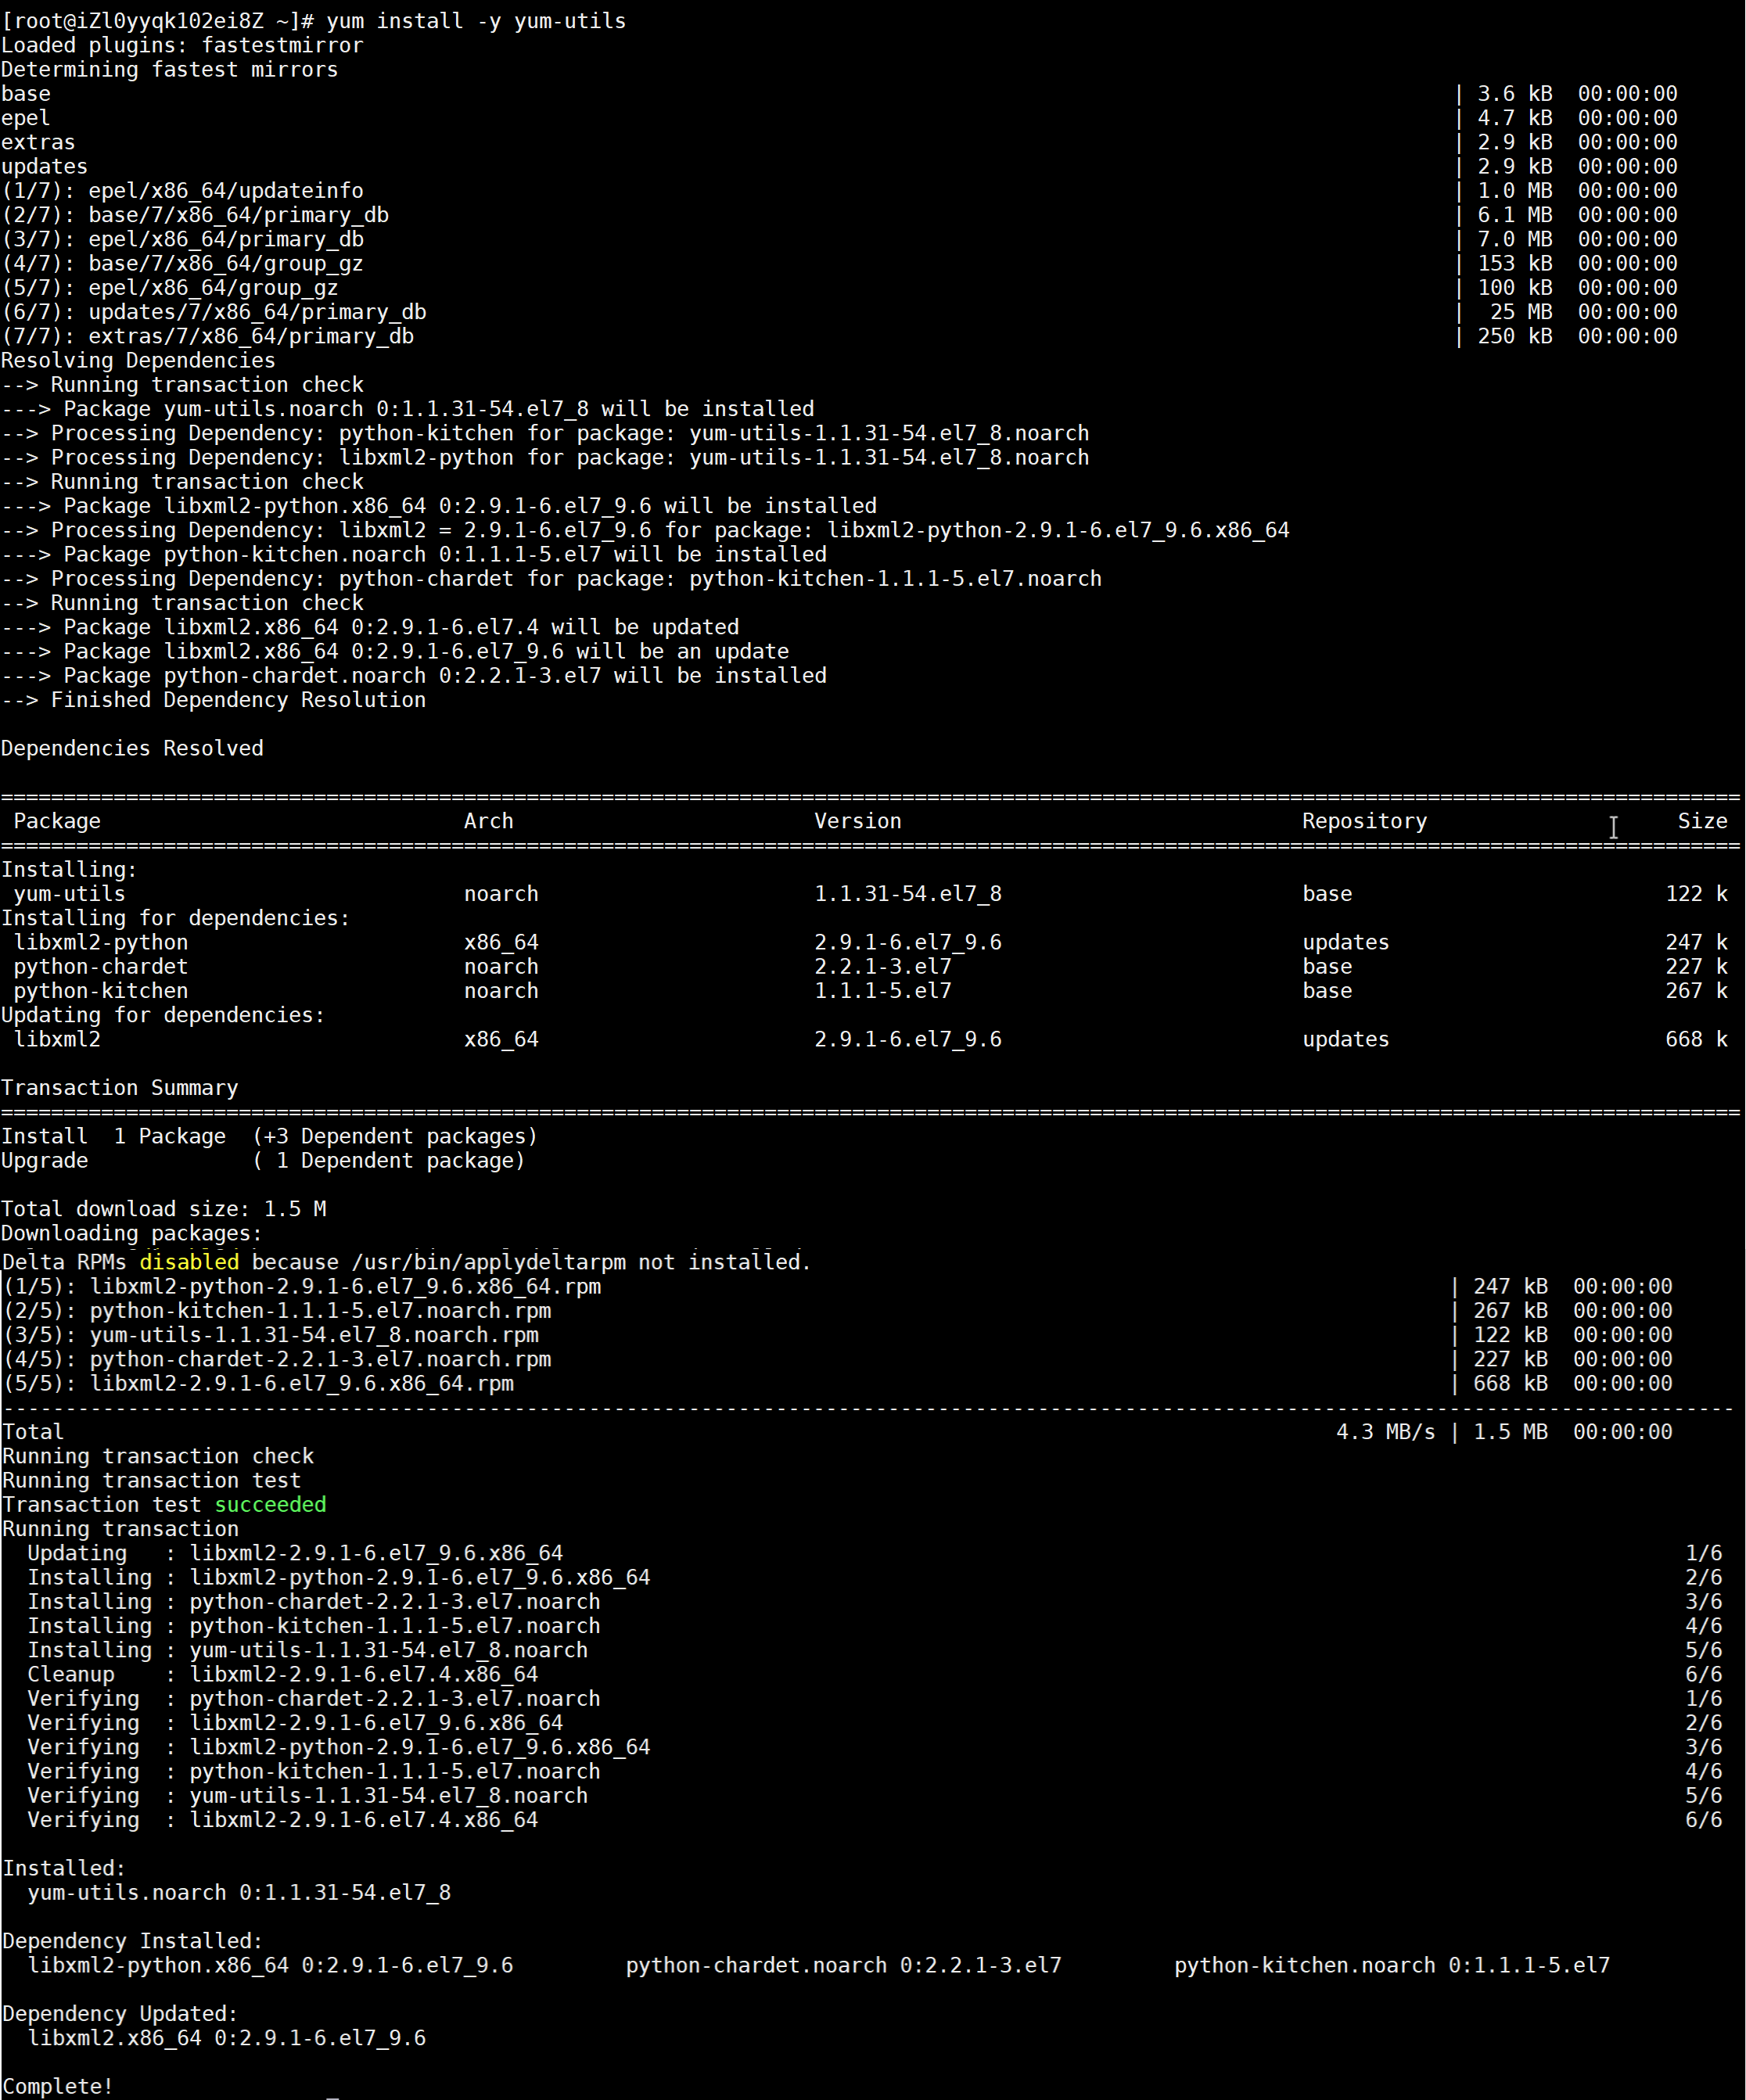
Task: Click the libxml2-python row in package table
Action: (x=101, y=943)
